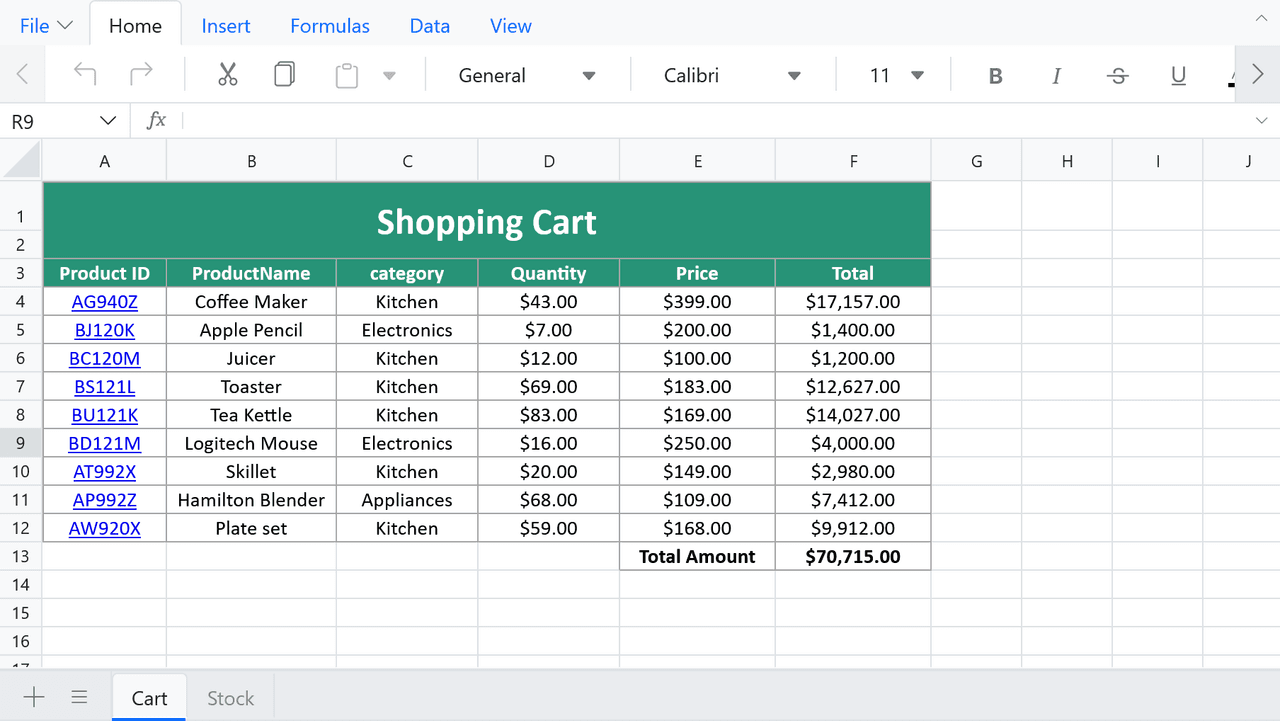Switch to the Data tab

(430, 26)
